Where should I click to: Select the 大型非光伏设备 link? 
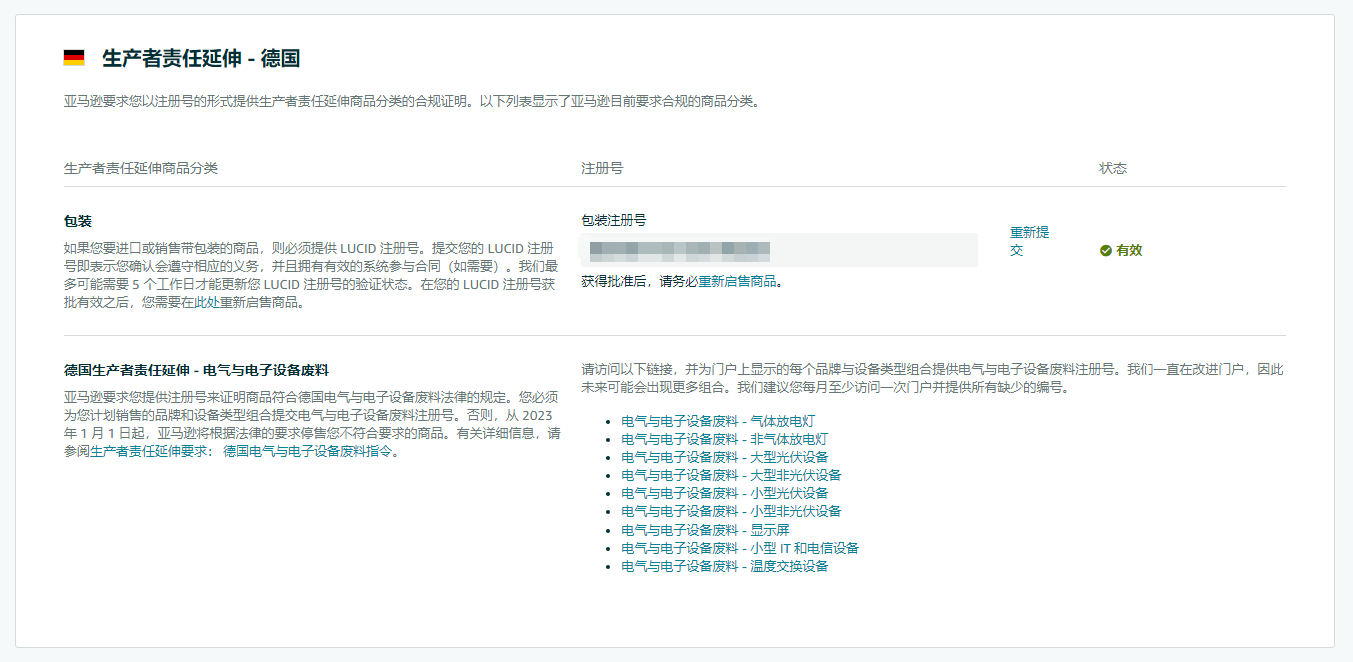click(731, 475)
